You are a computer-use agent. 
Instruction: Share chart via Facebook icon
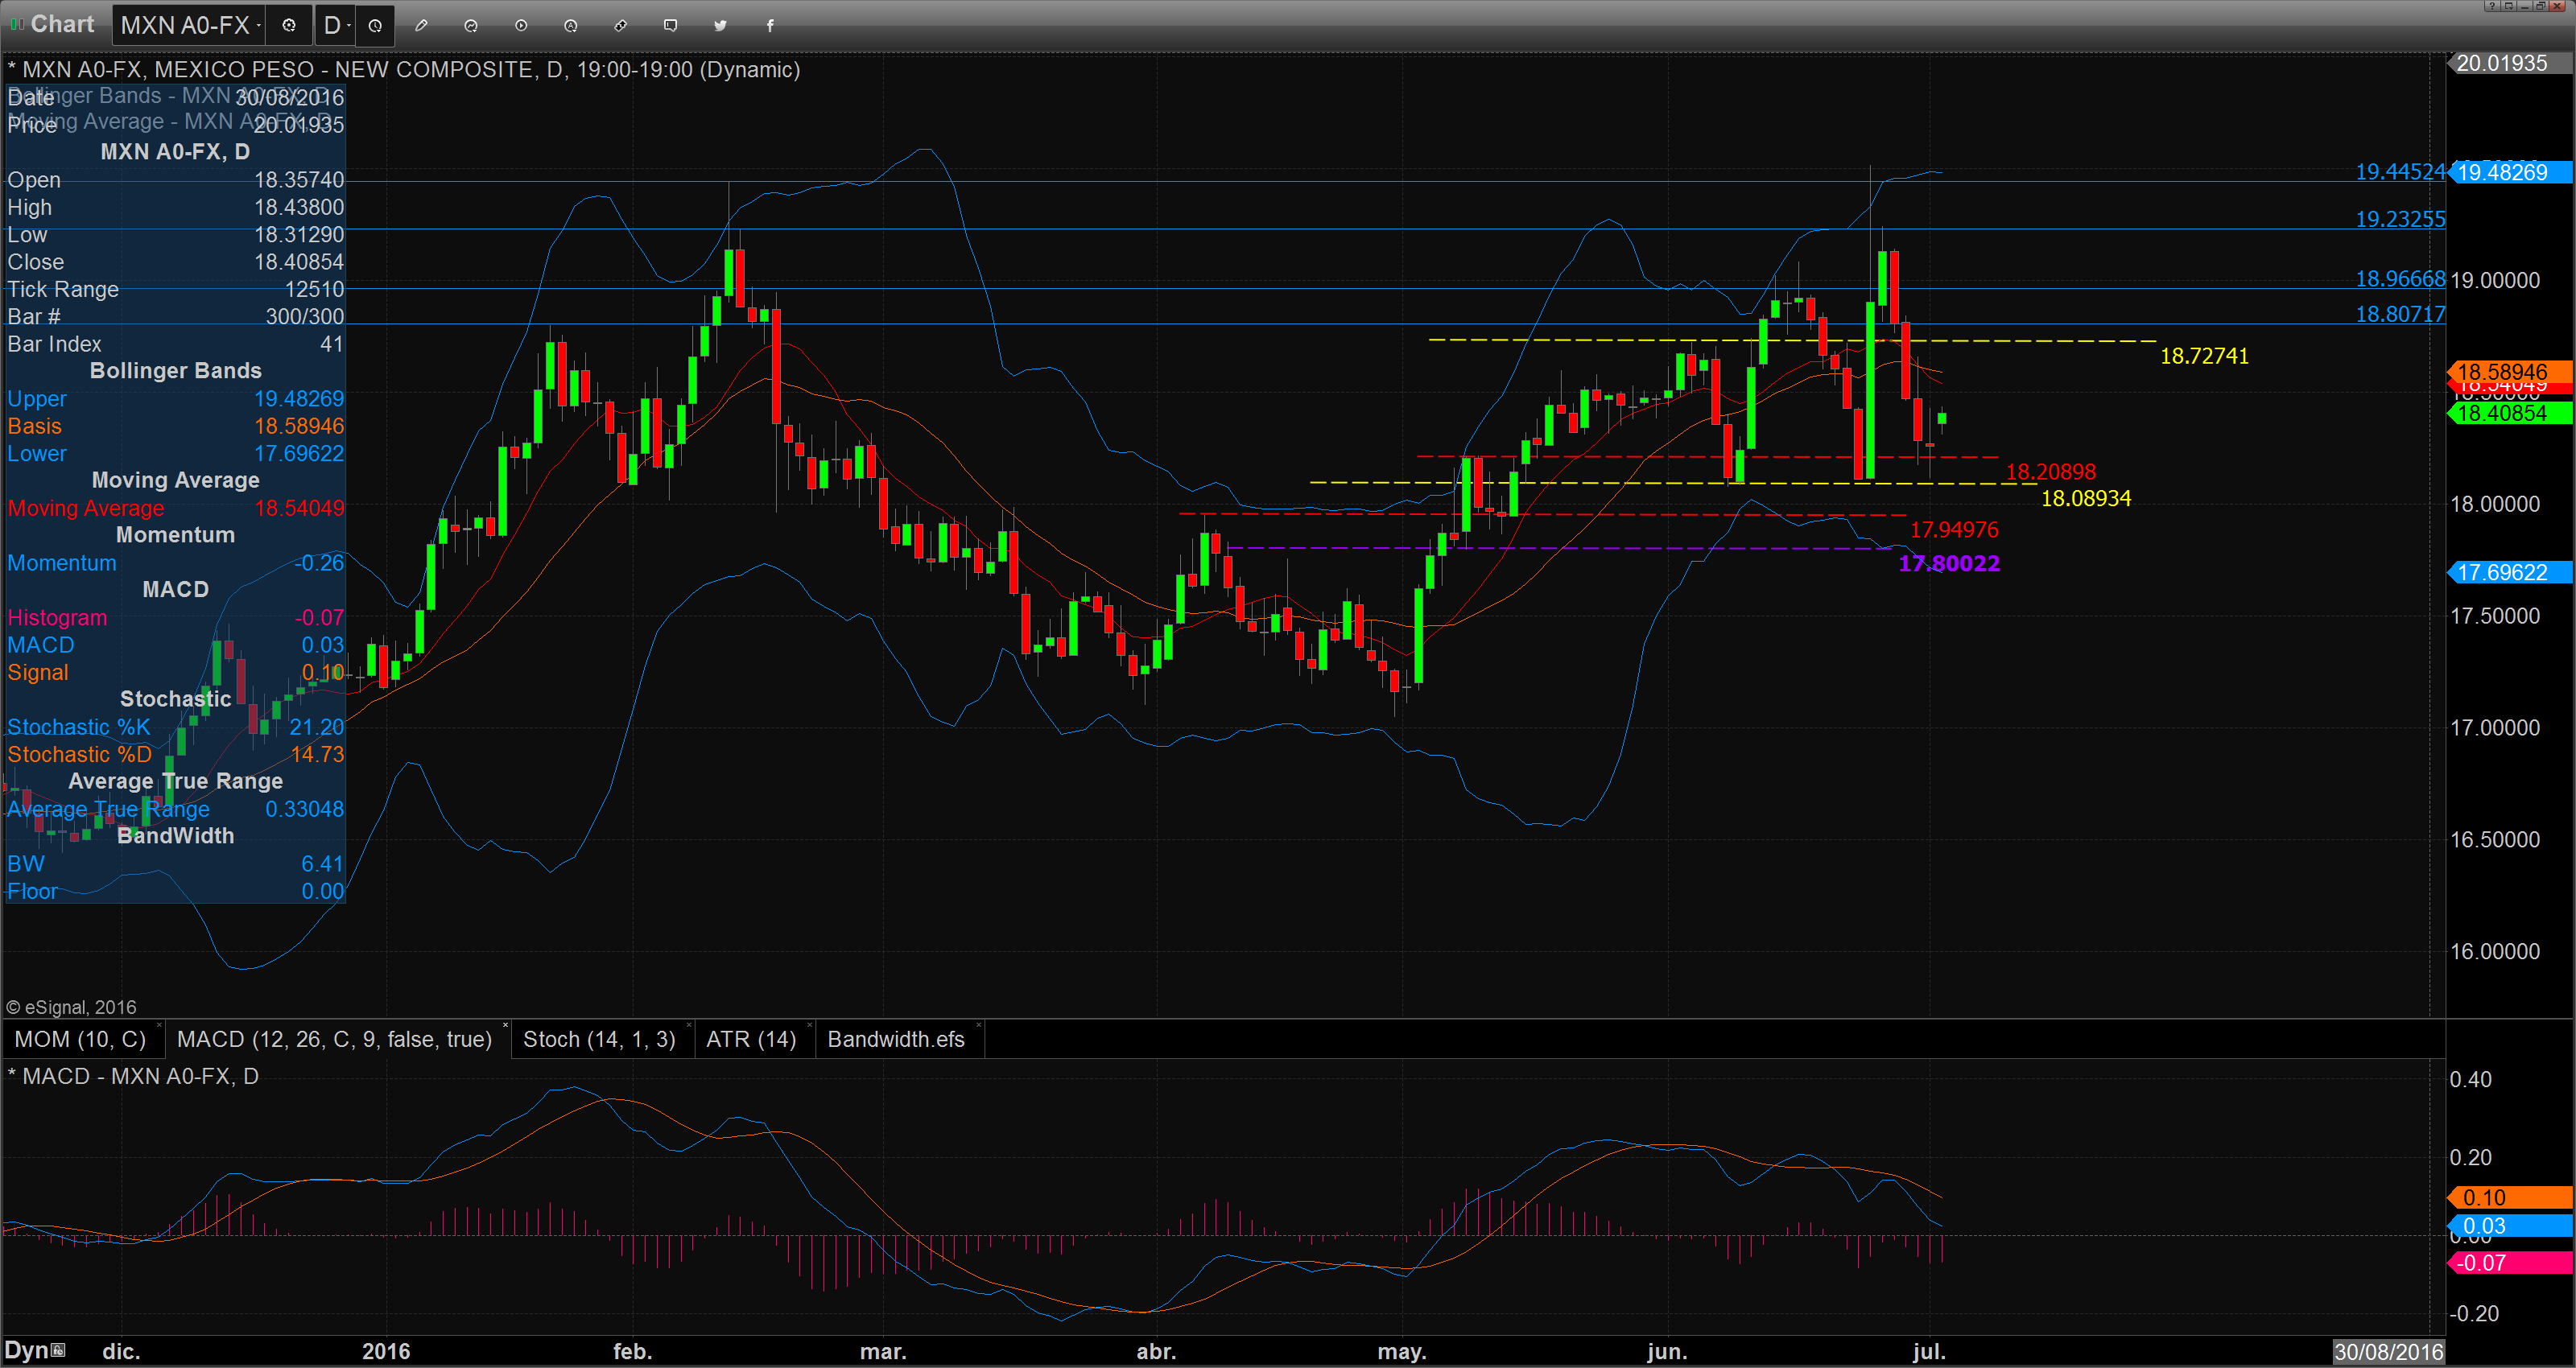coord(770,26)
